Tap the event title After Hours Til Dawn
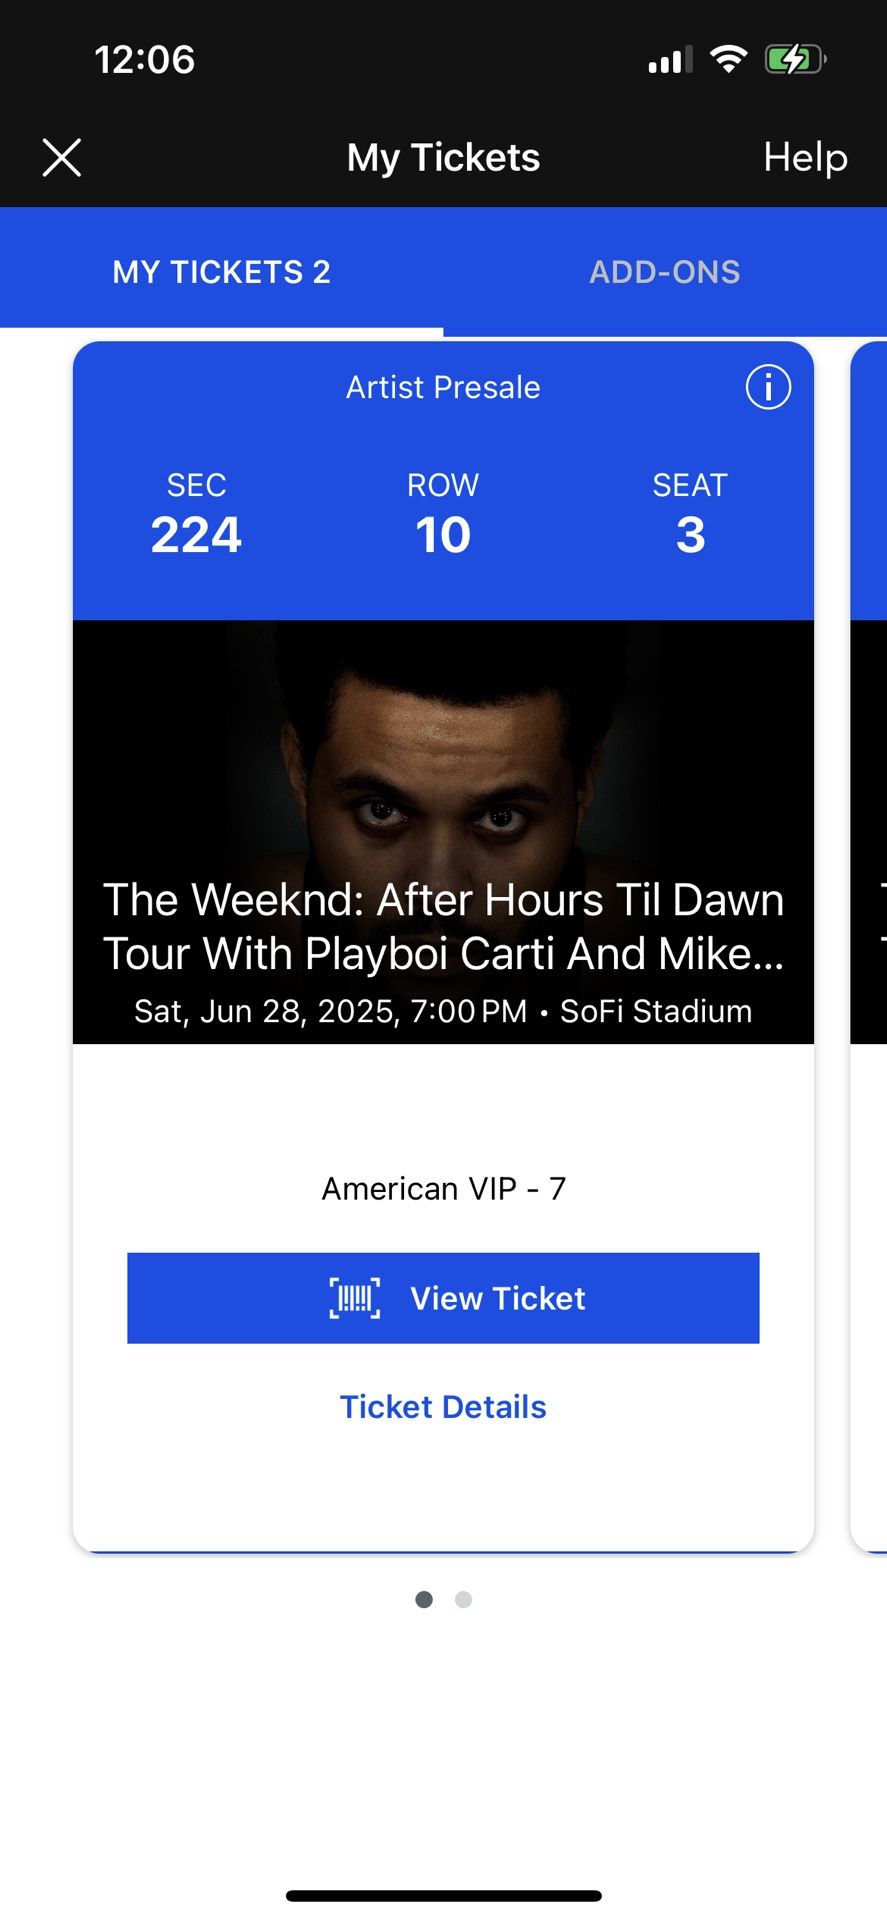Image resolution: width=887 pixels, height=1920 pixels. (x=443, y=926)
